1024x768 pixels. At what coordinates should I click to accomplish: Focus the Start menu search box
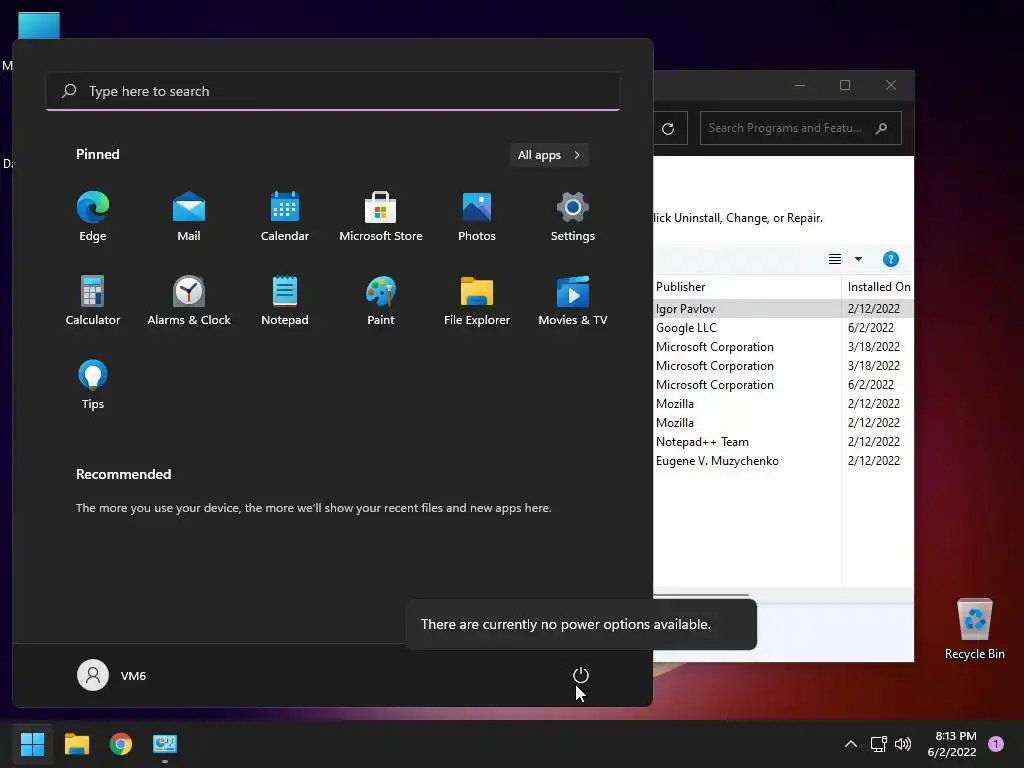click(x=333, y=91)
